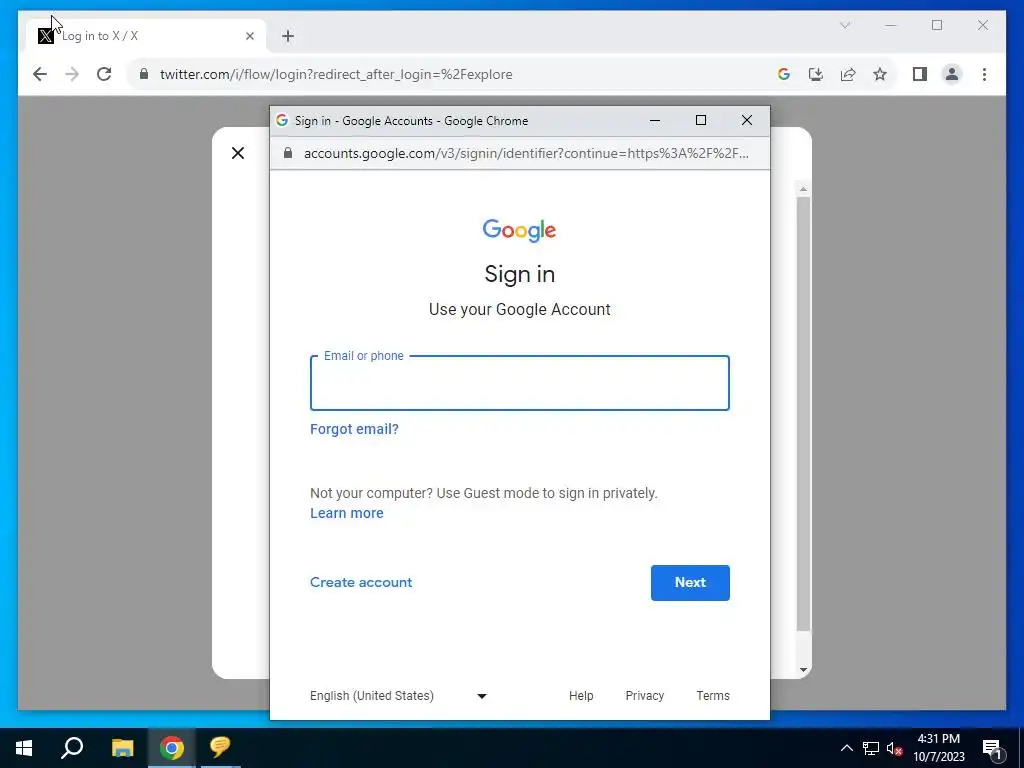Reload the twitter.com page
Image resolution: width=1024 pixels, height=768 pixels.
[104, 74]
